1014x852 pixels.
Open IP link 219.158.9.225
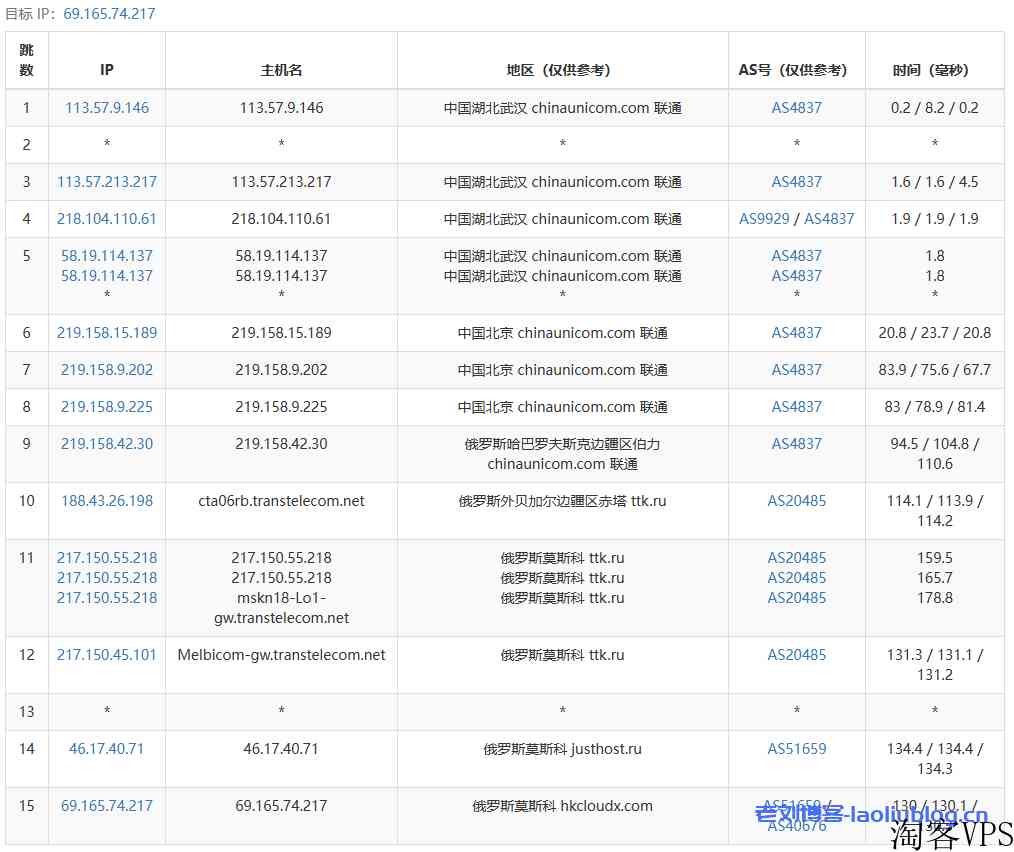pos(107,406)
